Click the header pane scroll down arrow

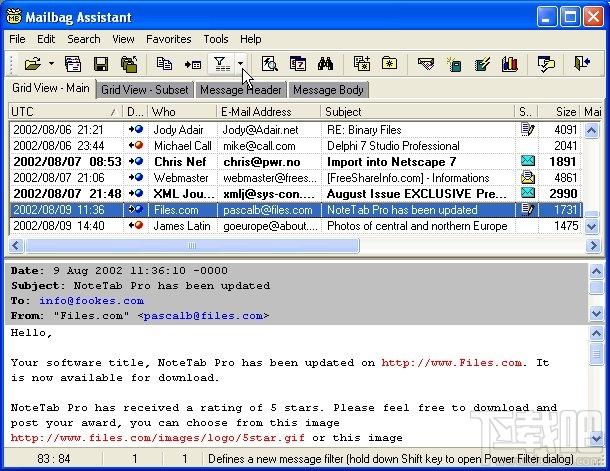(x=596, y=313)
